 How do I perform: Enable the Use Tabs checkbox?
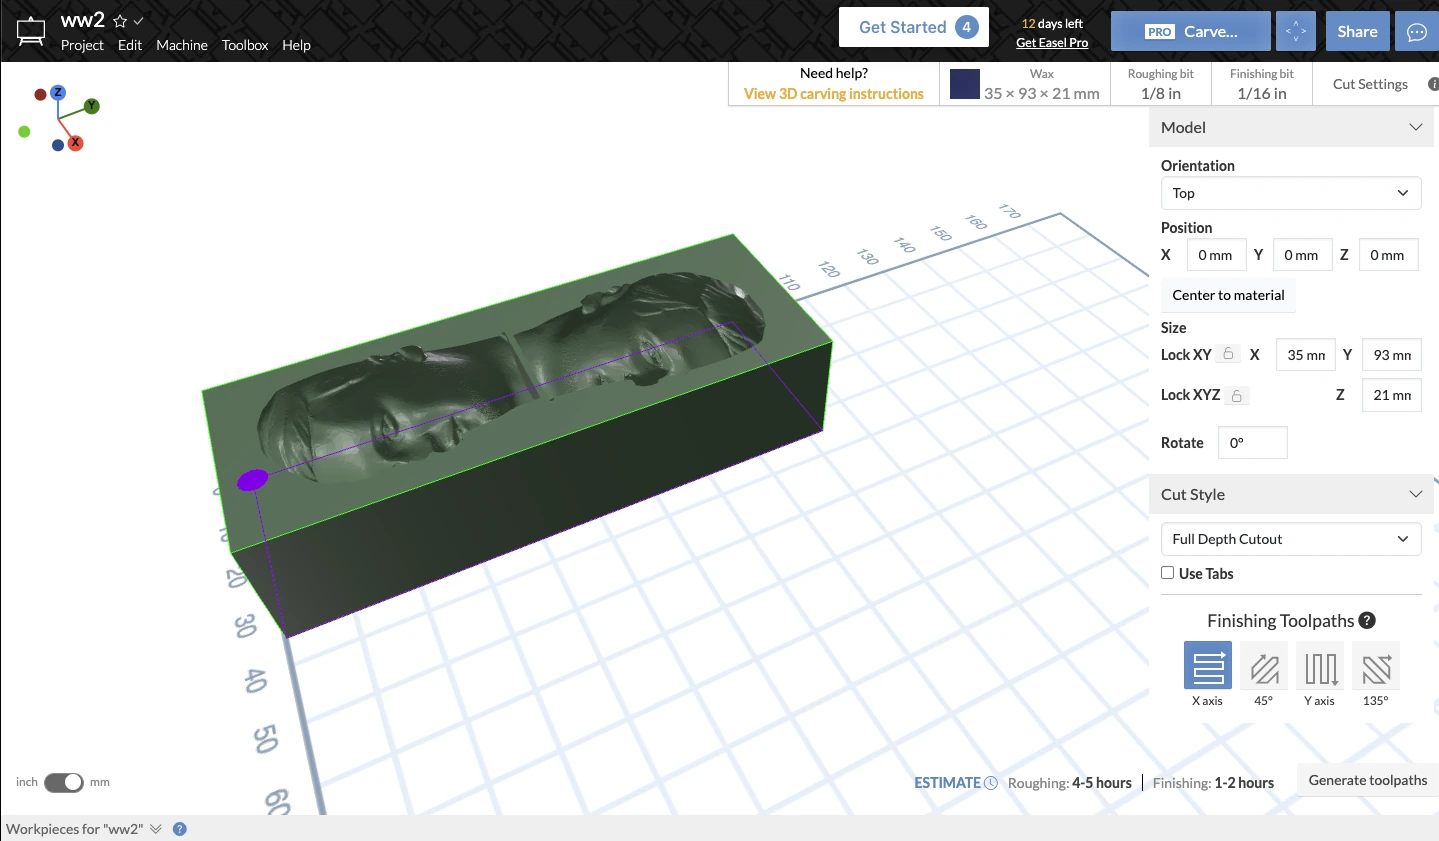coord(1167,573)
